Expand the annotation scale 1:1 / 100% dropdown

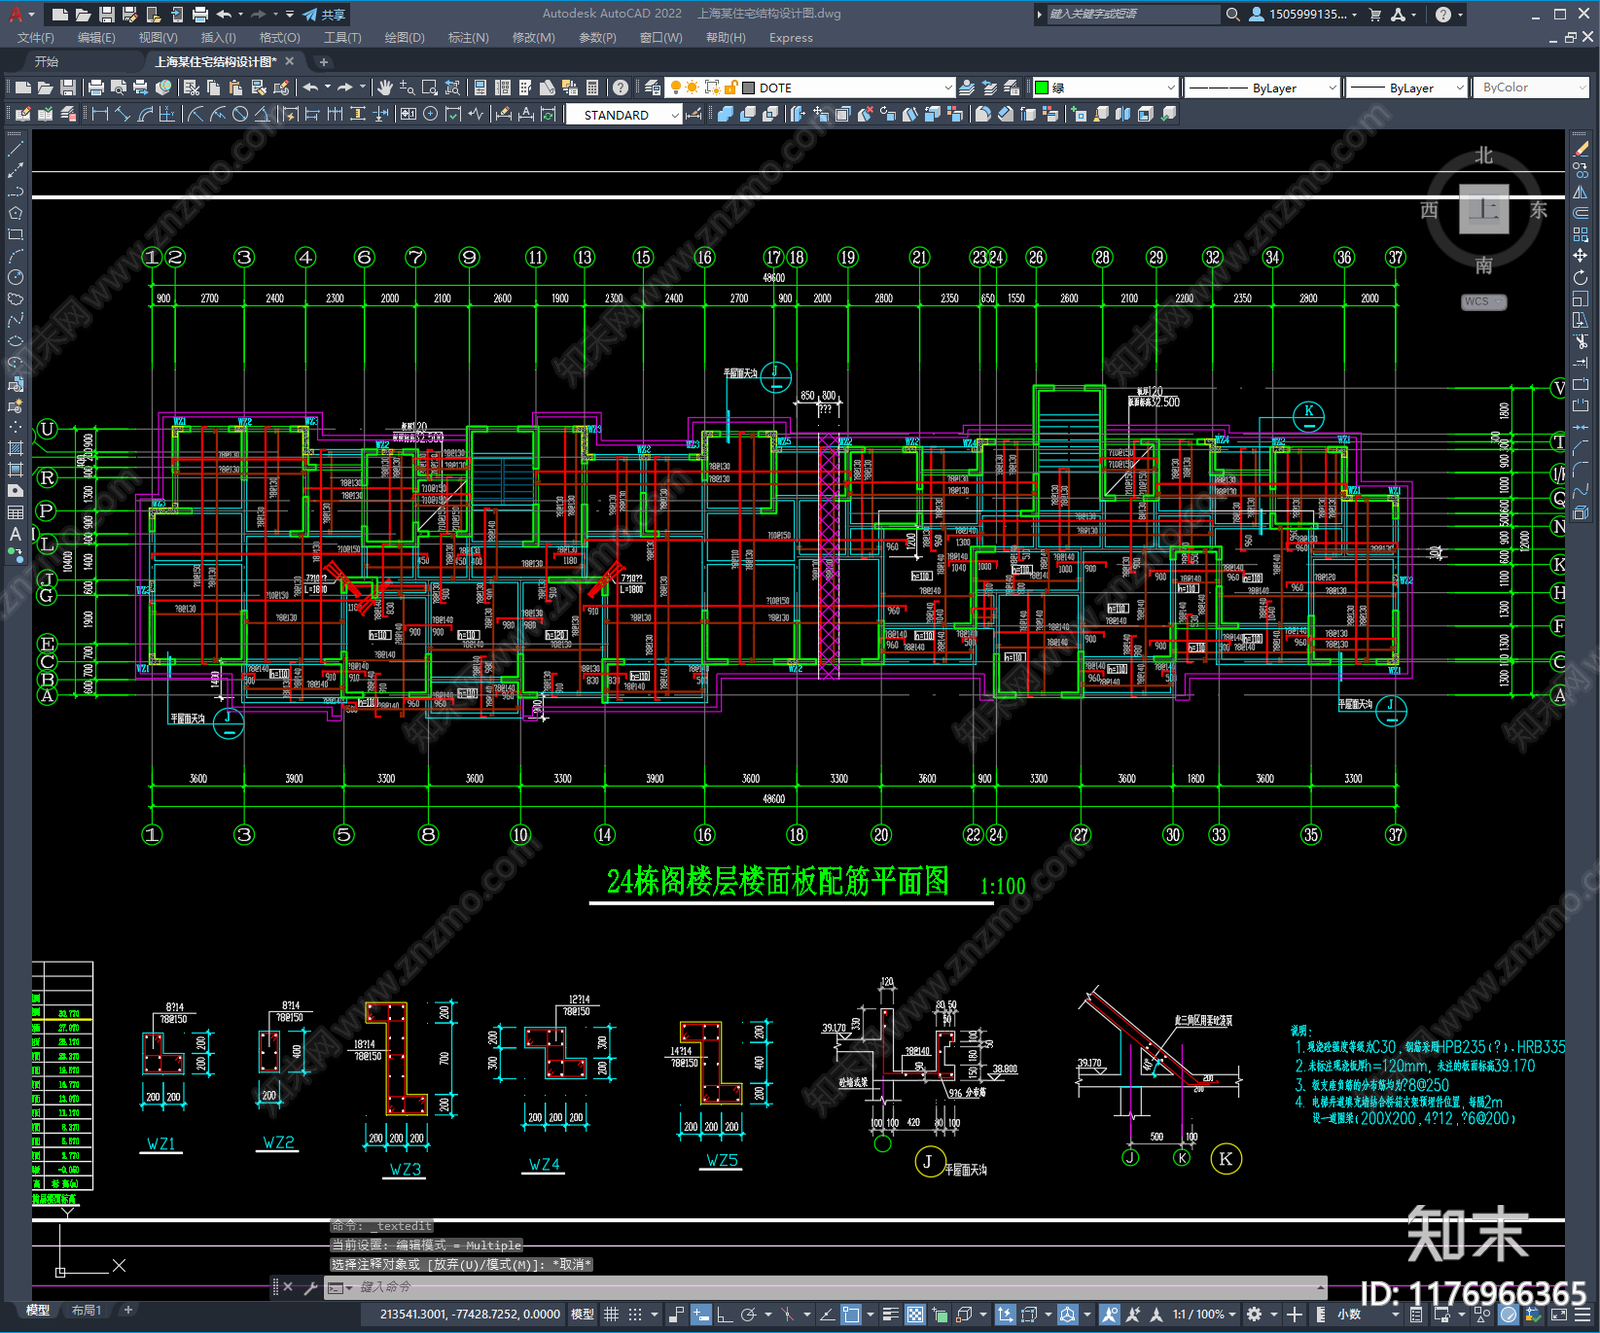tap(1204, 1314)
